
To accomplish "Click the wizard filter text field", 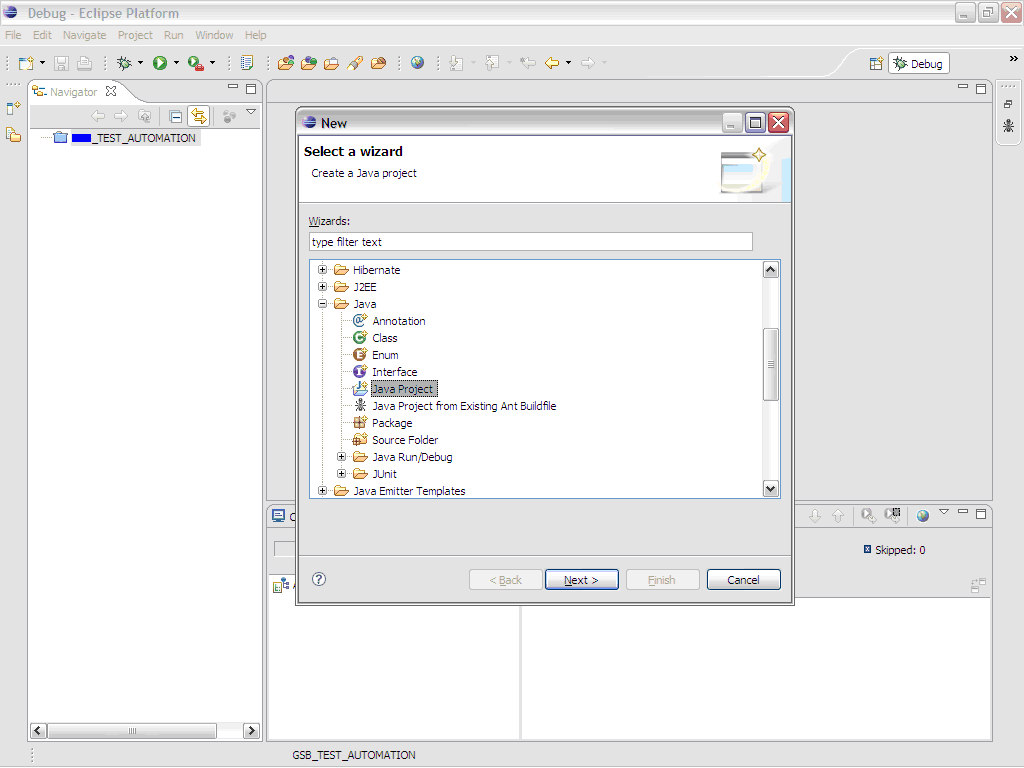I will click(530, 242).
